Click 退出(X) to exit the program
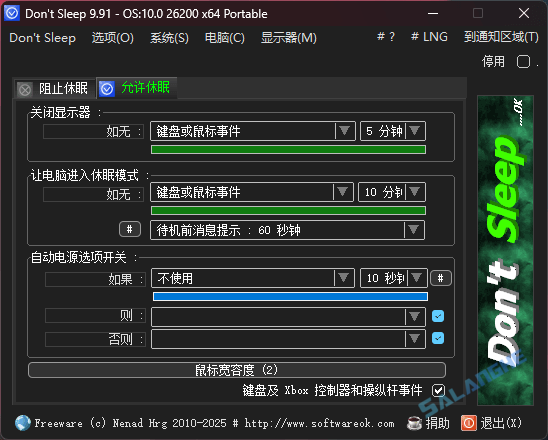Image resolution: width=548 pixels, height=440 pixels. (500, 423)
